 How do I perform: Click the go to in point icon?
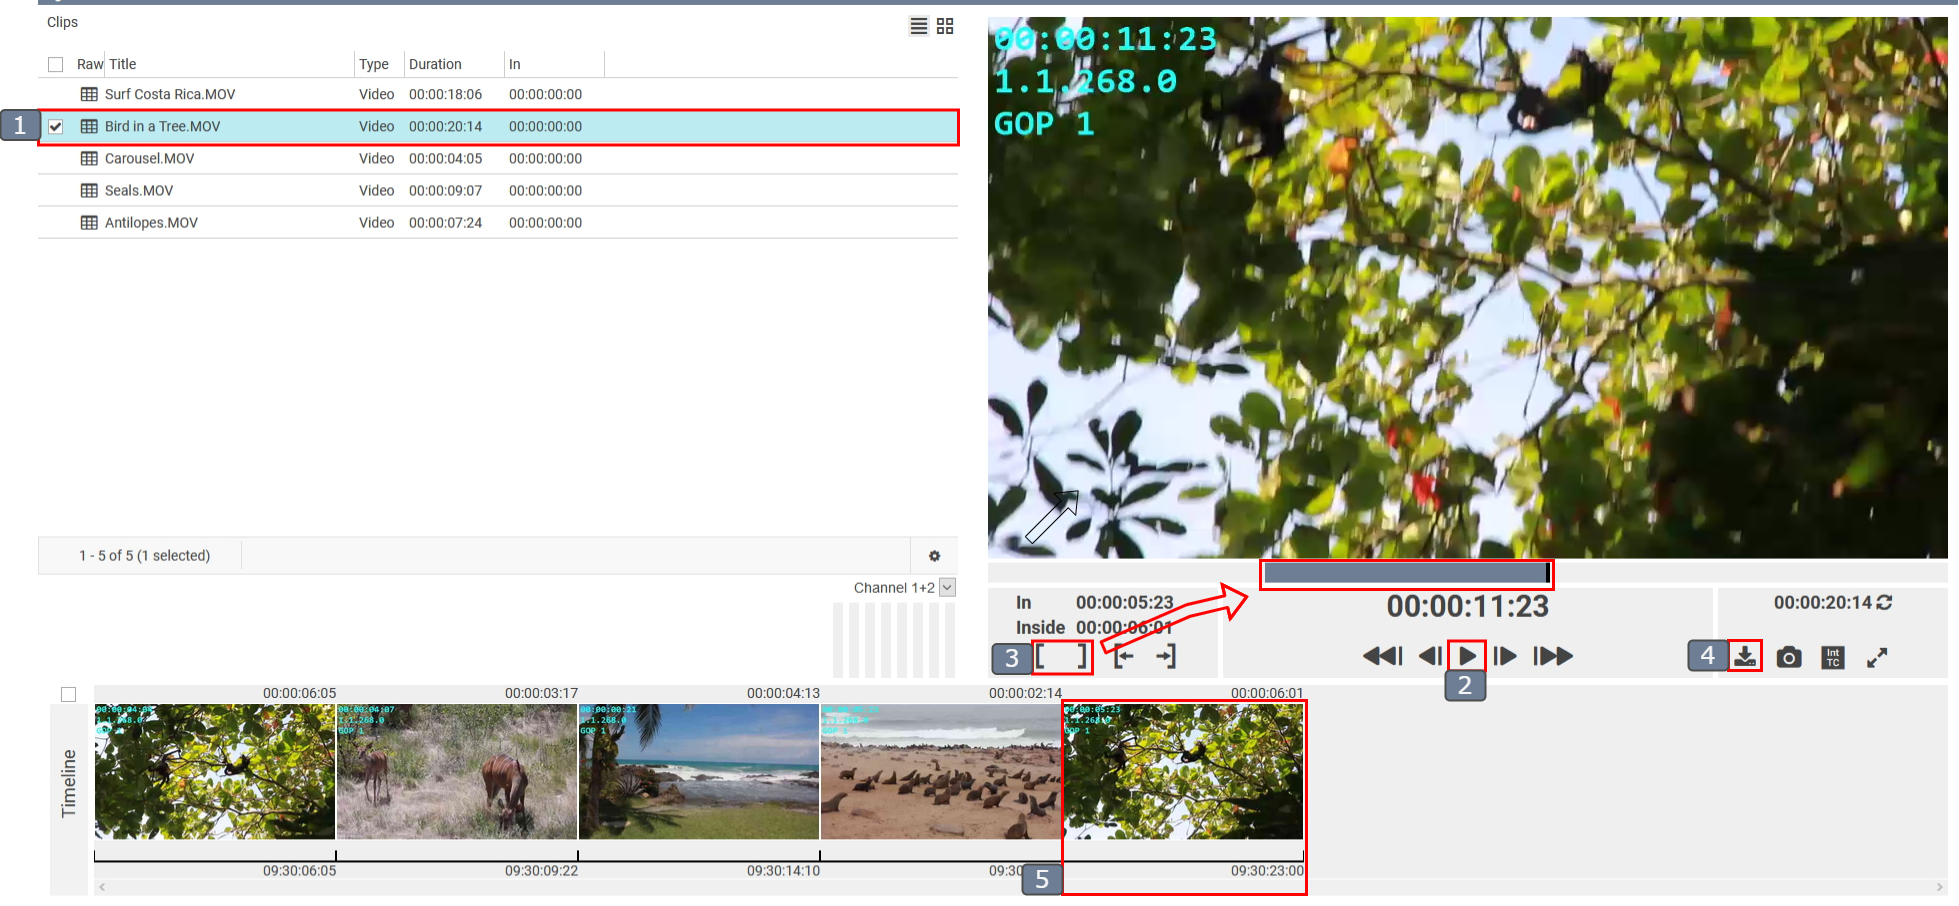click(x=1124, y=657)
